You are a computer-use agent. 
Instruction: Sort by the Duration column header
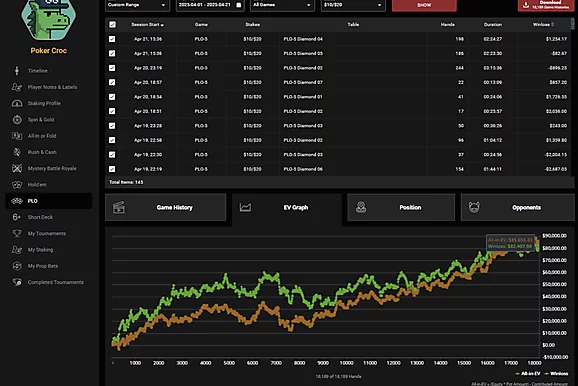point(492,24)
